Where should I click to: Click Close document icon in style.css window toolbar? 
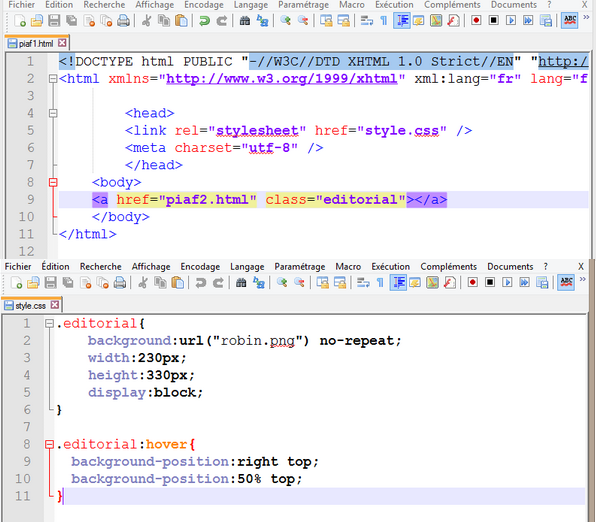point(86,283)
